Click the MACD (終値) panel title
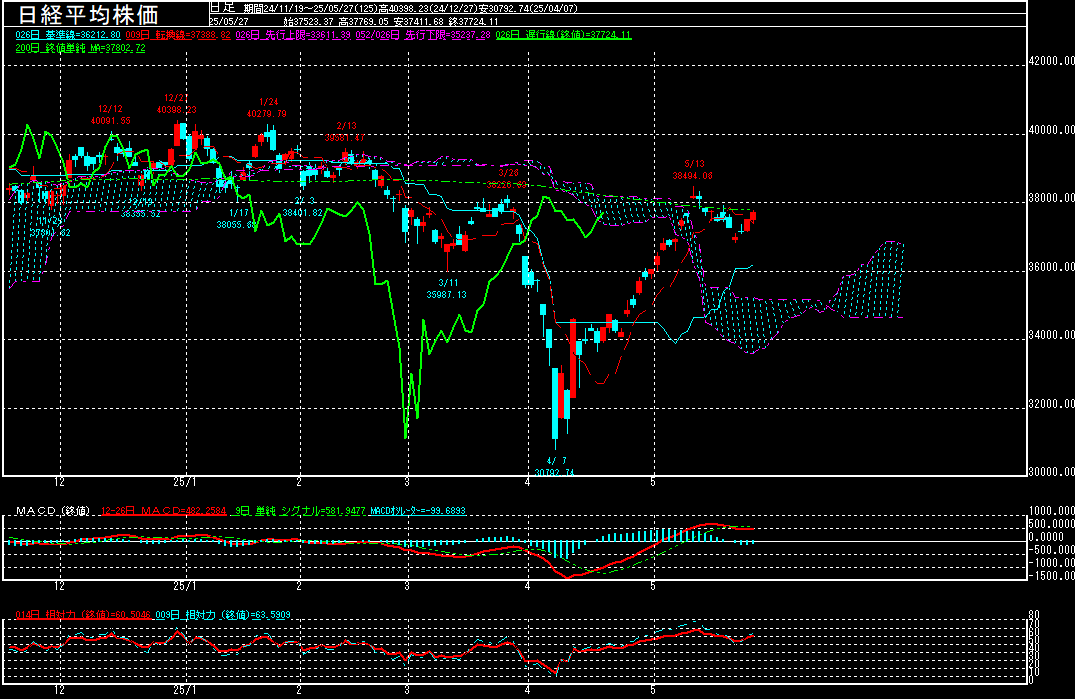The image size is (1076, 699). coord(53,511)
